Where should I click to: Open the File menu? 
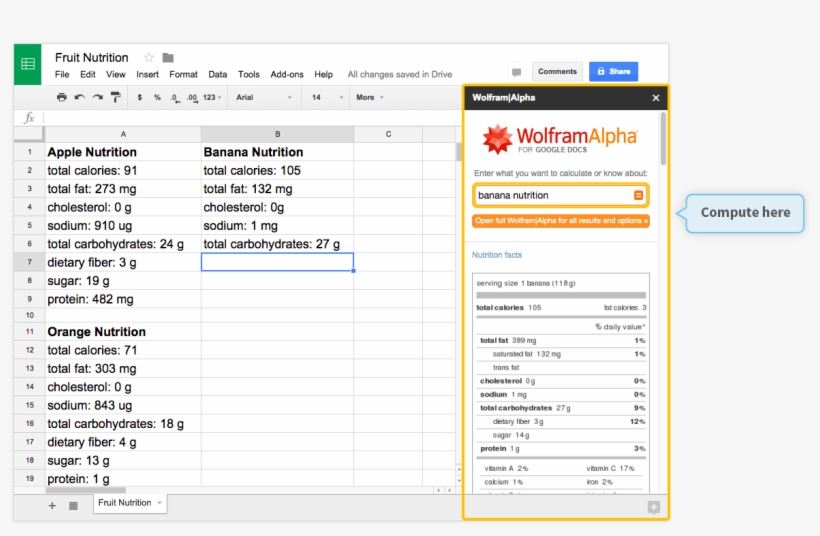click(x=62, y=74)
